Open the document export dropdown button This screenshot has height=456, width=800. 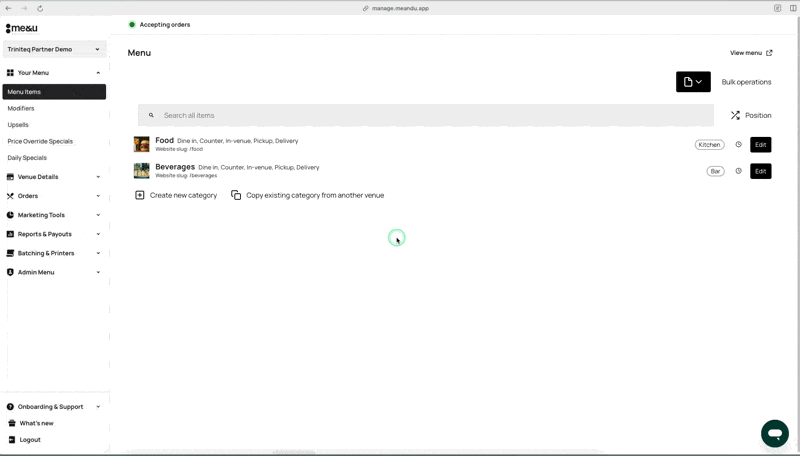tap(693, 82)
